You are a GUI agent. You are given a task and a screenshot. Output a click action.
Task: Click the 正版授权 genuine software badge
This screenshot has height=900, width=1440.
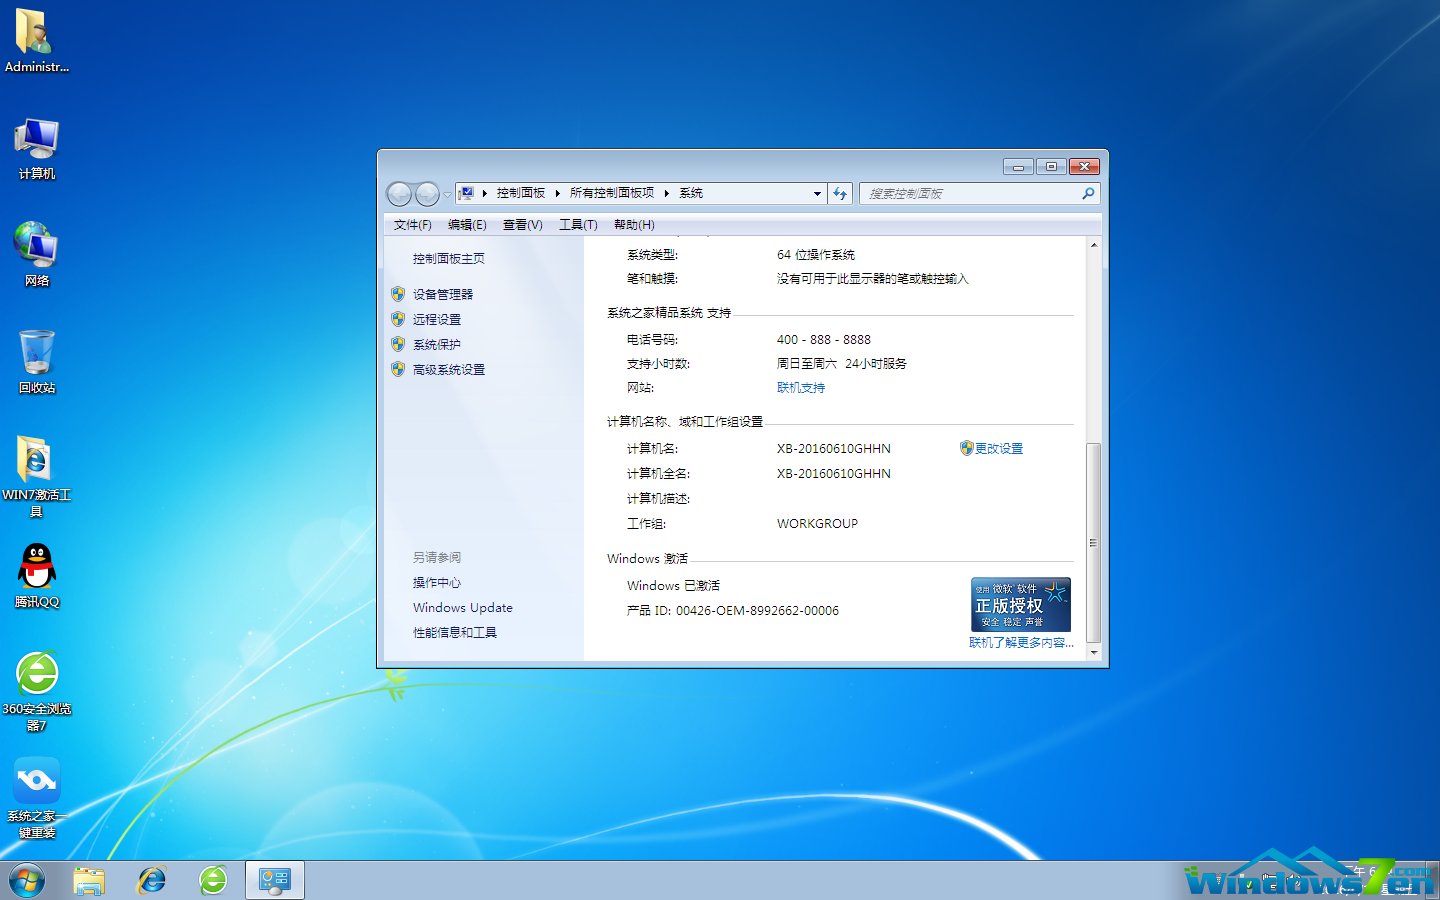pos(1020,604)
